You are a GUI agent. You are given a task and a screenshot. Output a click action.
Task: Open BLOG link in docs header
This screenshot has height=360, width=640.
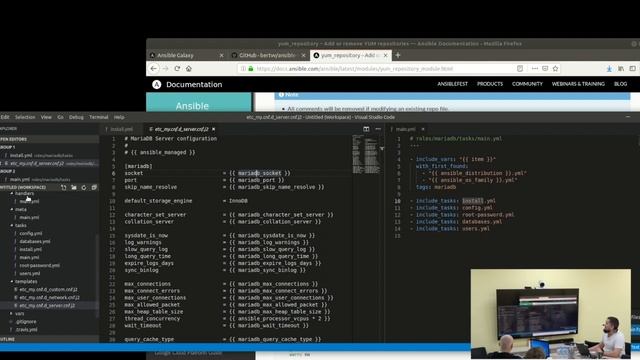point(620,84)
